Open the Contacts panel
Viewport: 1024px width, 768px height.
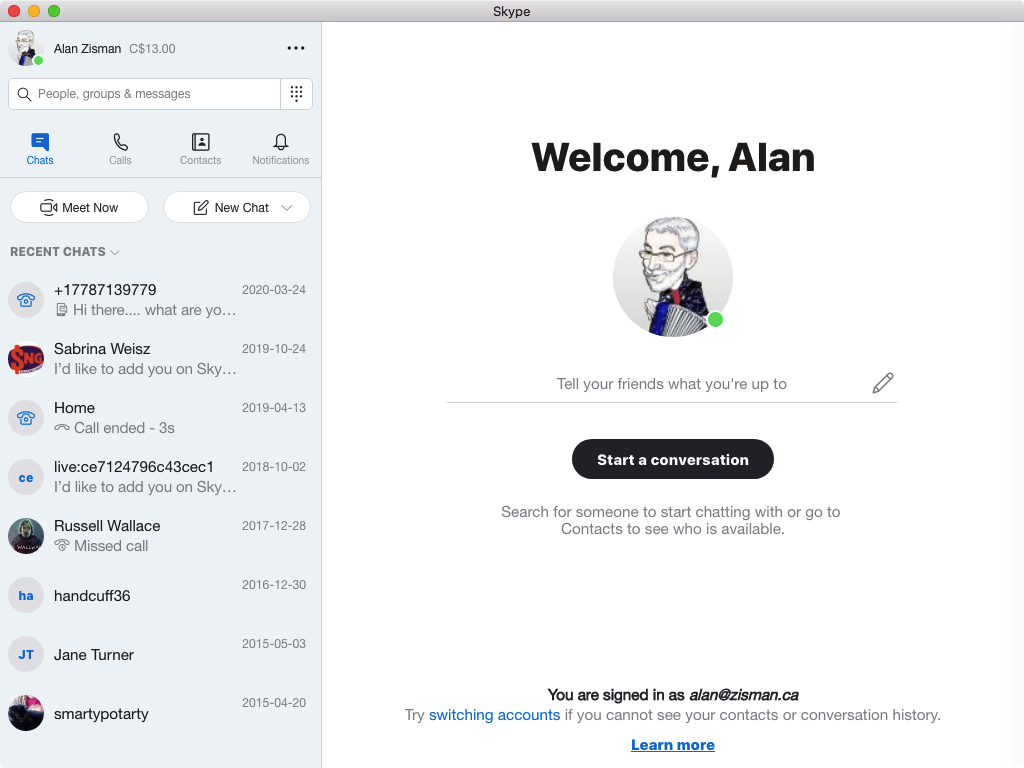coord(200,148)
